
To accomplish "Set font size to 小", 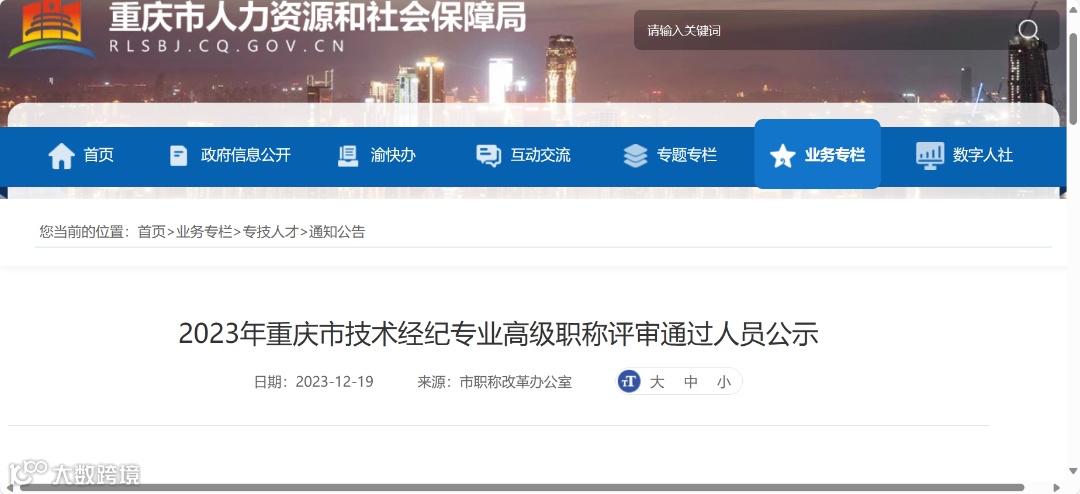I will click(723, 382).
